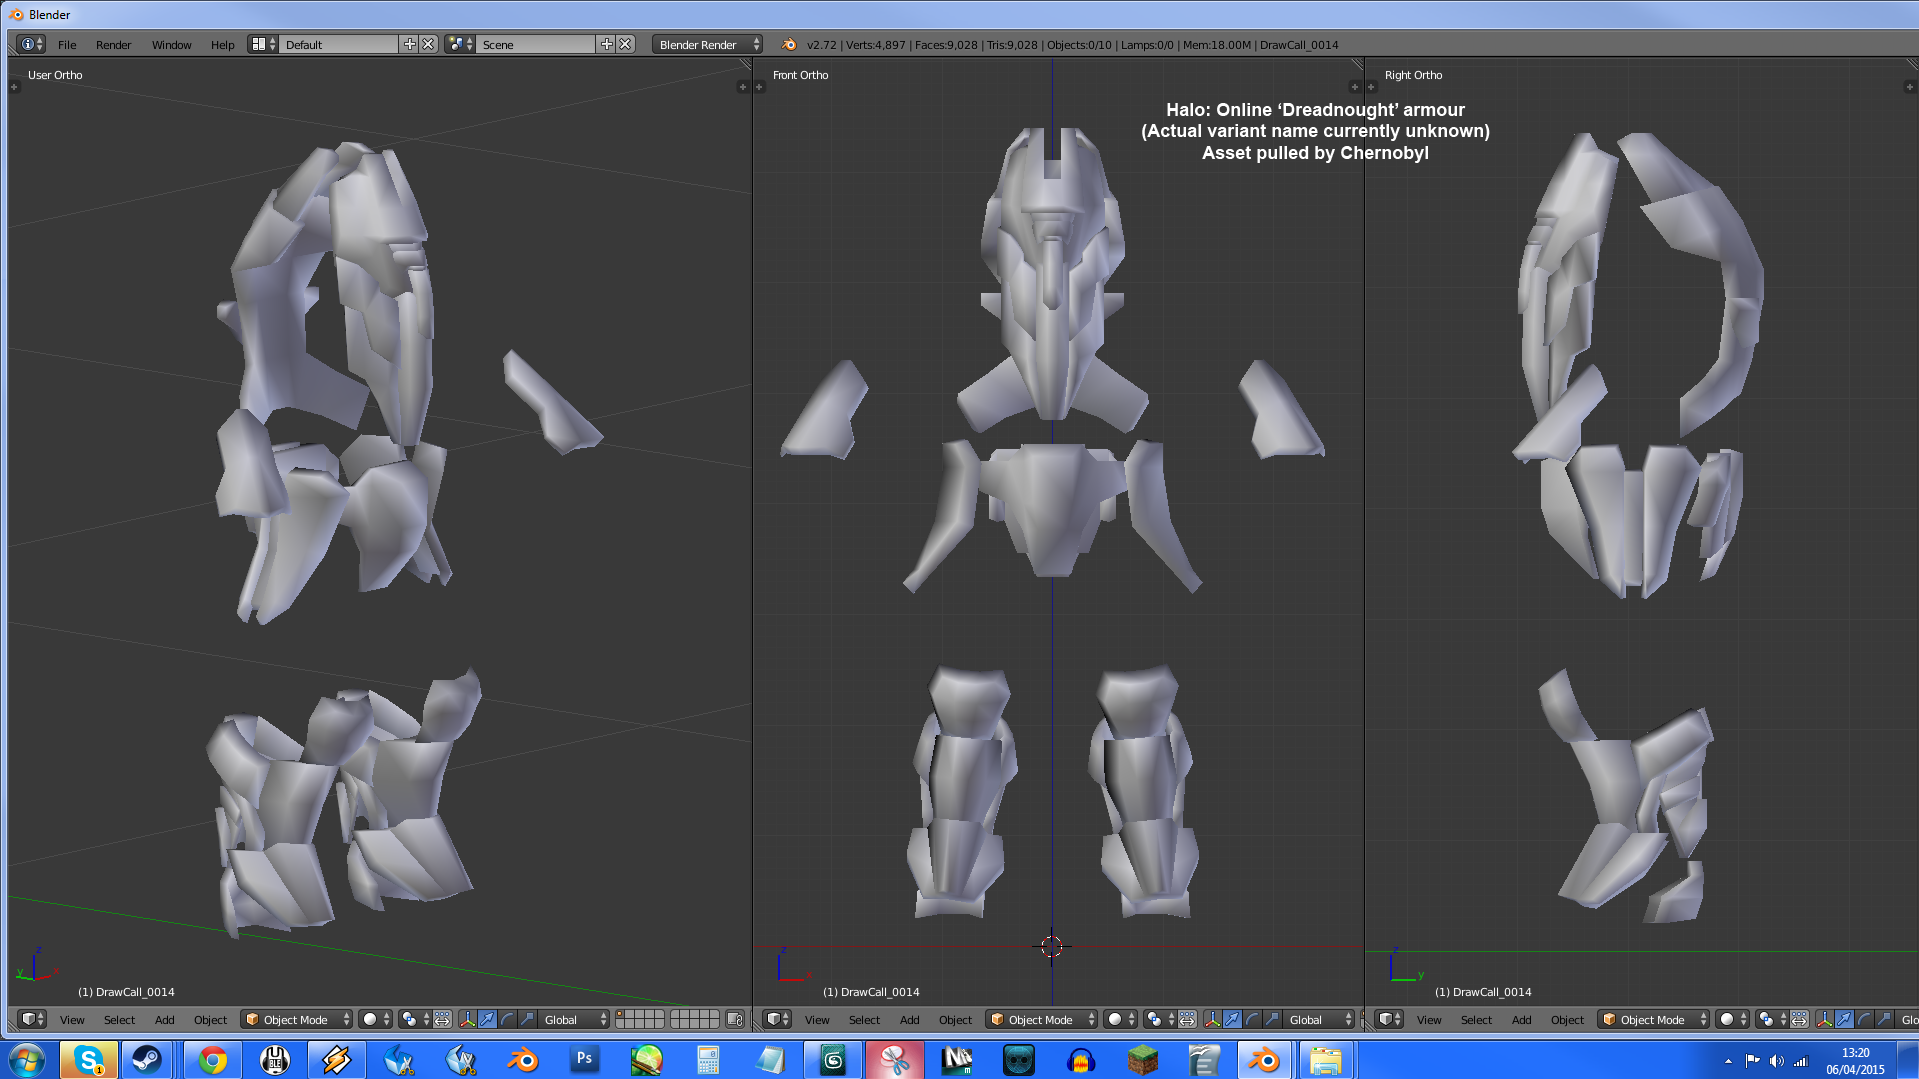The image size is (1919, 1079).
Task: Toggle scale manipulator in Front Ortho viewport
Action: pyautogui.click(x=1272, y=1019)
